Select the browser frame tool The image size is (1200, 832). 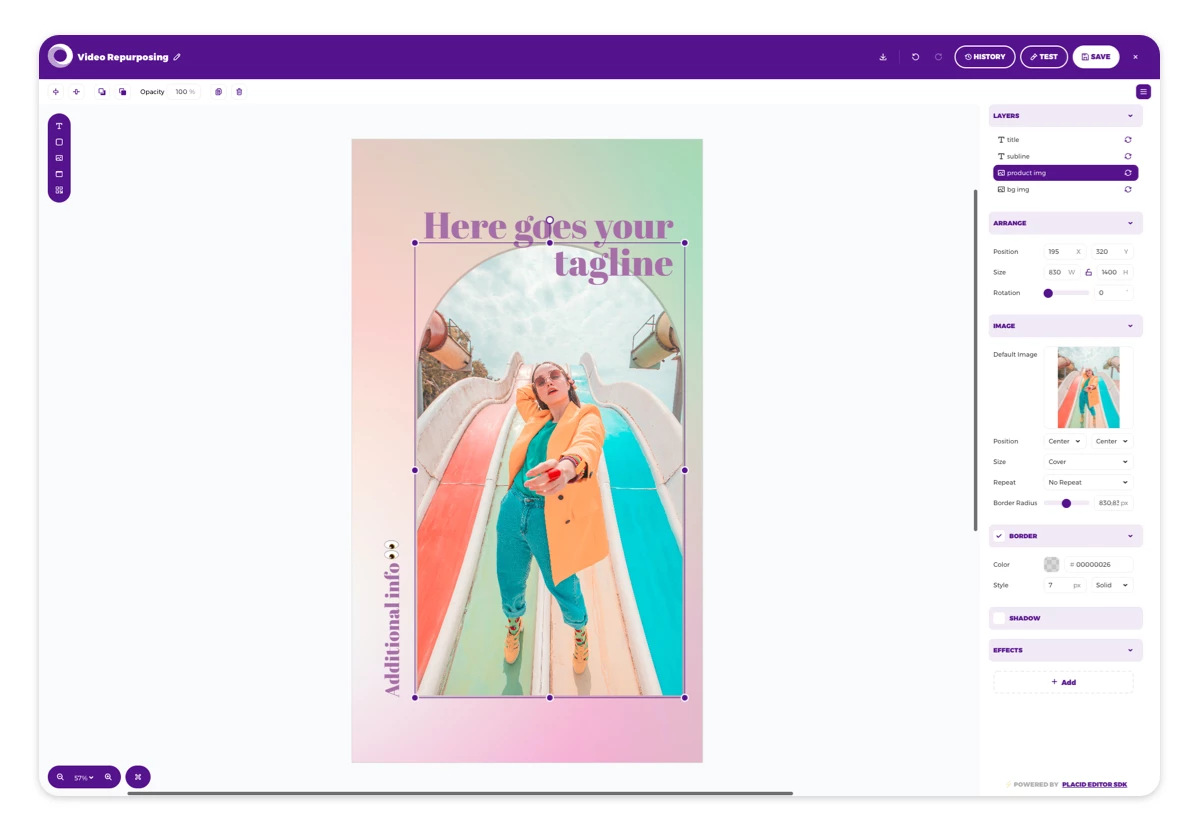(59, 174)
